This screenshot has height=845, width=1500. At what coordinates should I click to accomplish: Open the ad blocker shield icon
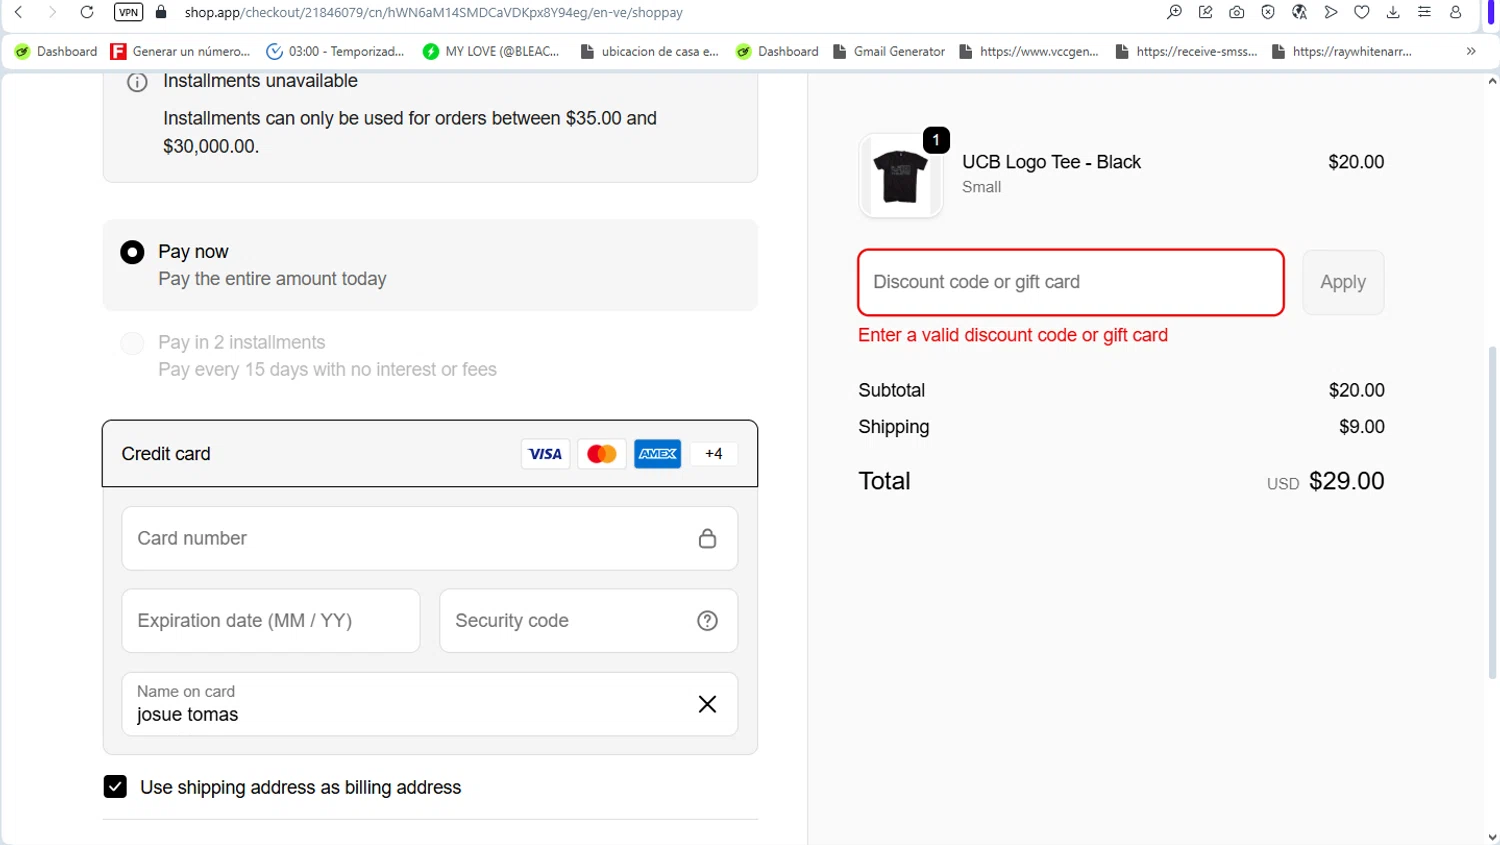point(1268,13)
